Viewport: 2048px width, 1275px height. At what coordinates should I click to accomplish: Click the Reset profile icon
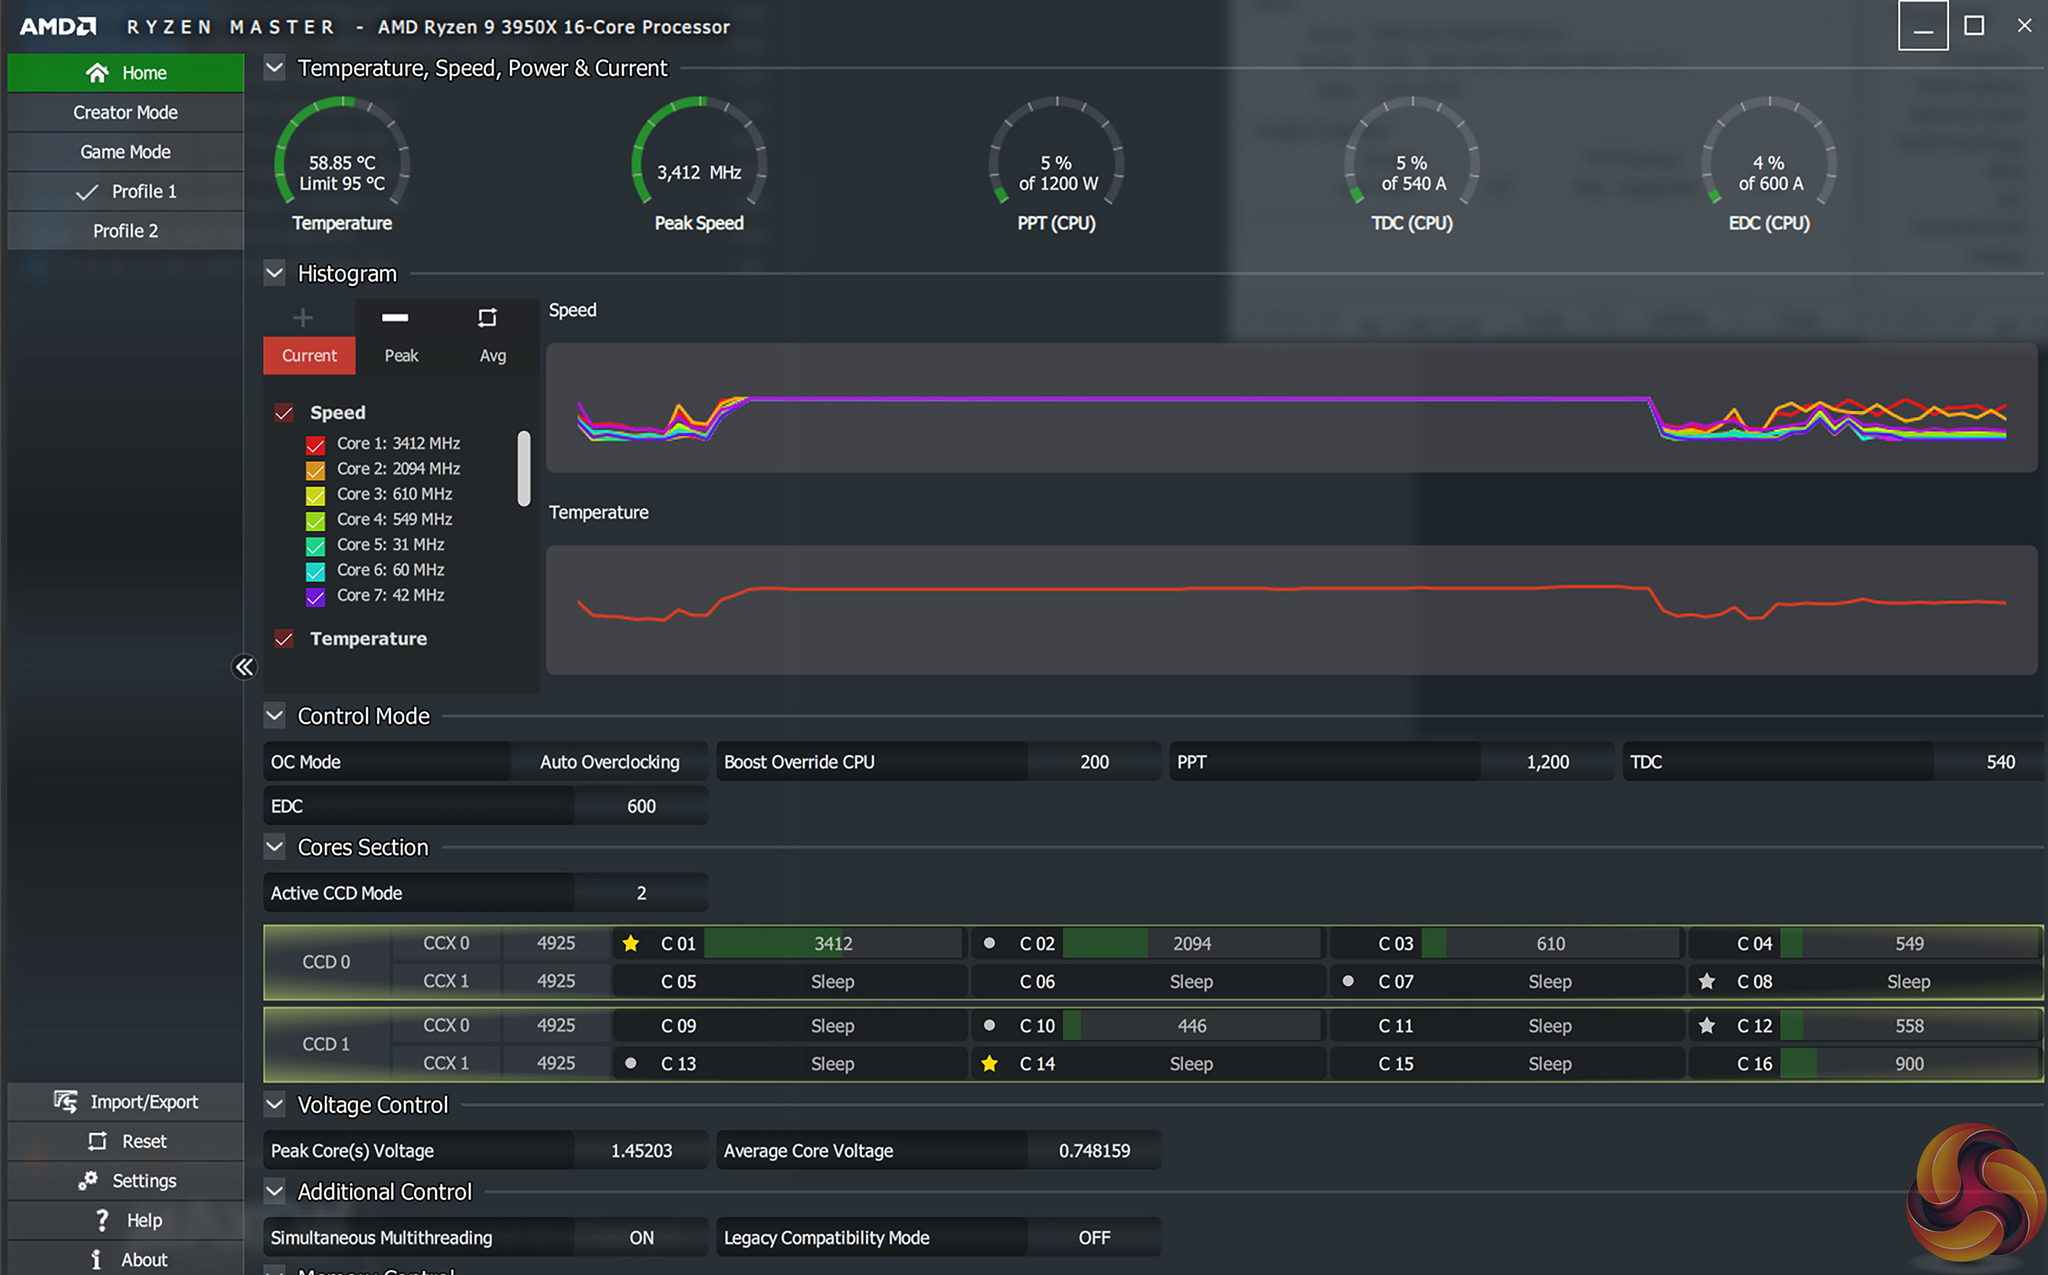click(x=97, y=1141)
